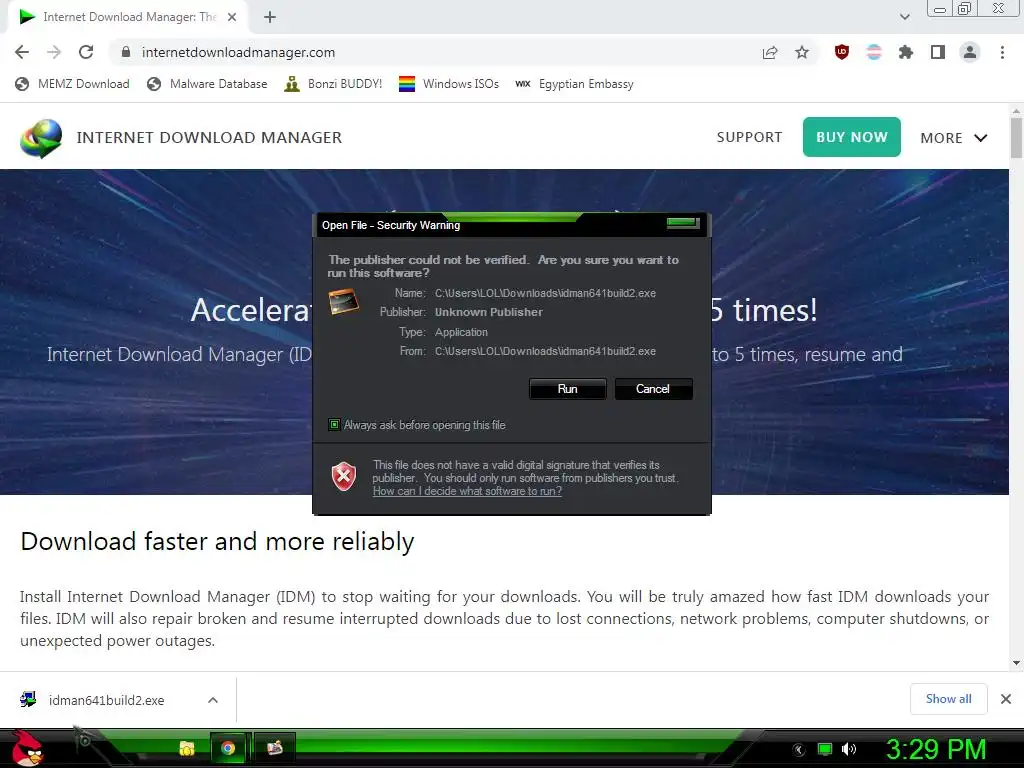Close the downloads bar

1006,699
